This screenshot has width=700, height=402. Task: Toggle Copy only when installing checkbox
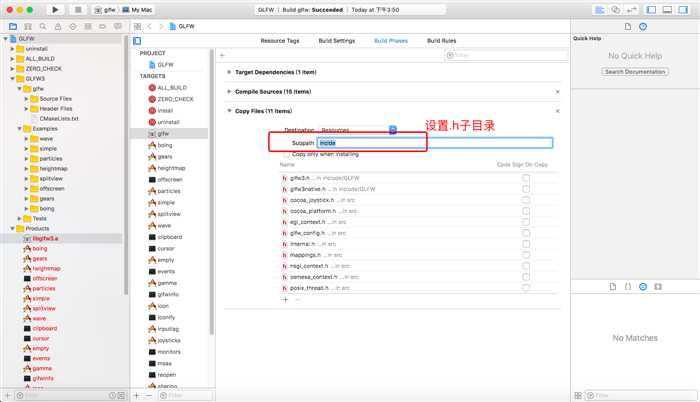click(x=287, y=154)
